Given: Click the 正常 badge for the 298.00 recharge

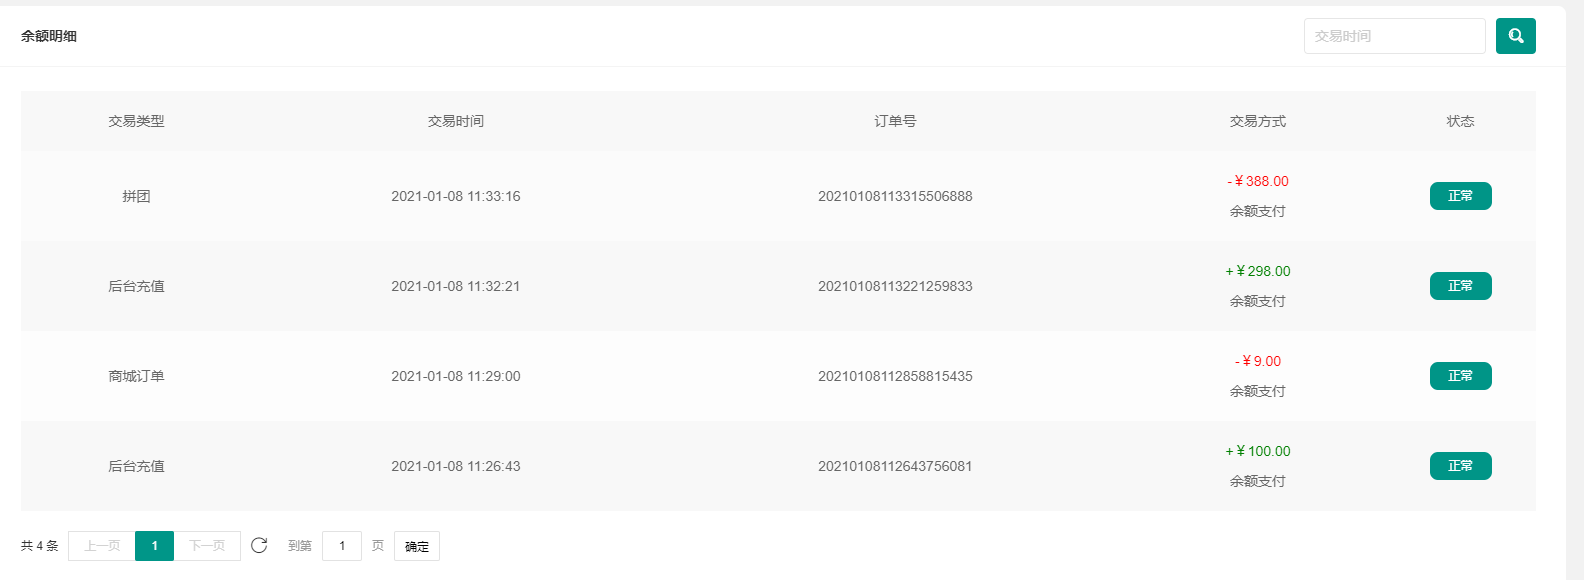Looking at the screenshot, I should click(1460, 286).
